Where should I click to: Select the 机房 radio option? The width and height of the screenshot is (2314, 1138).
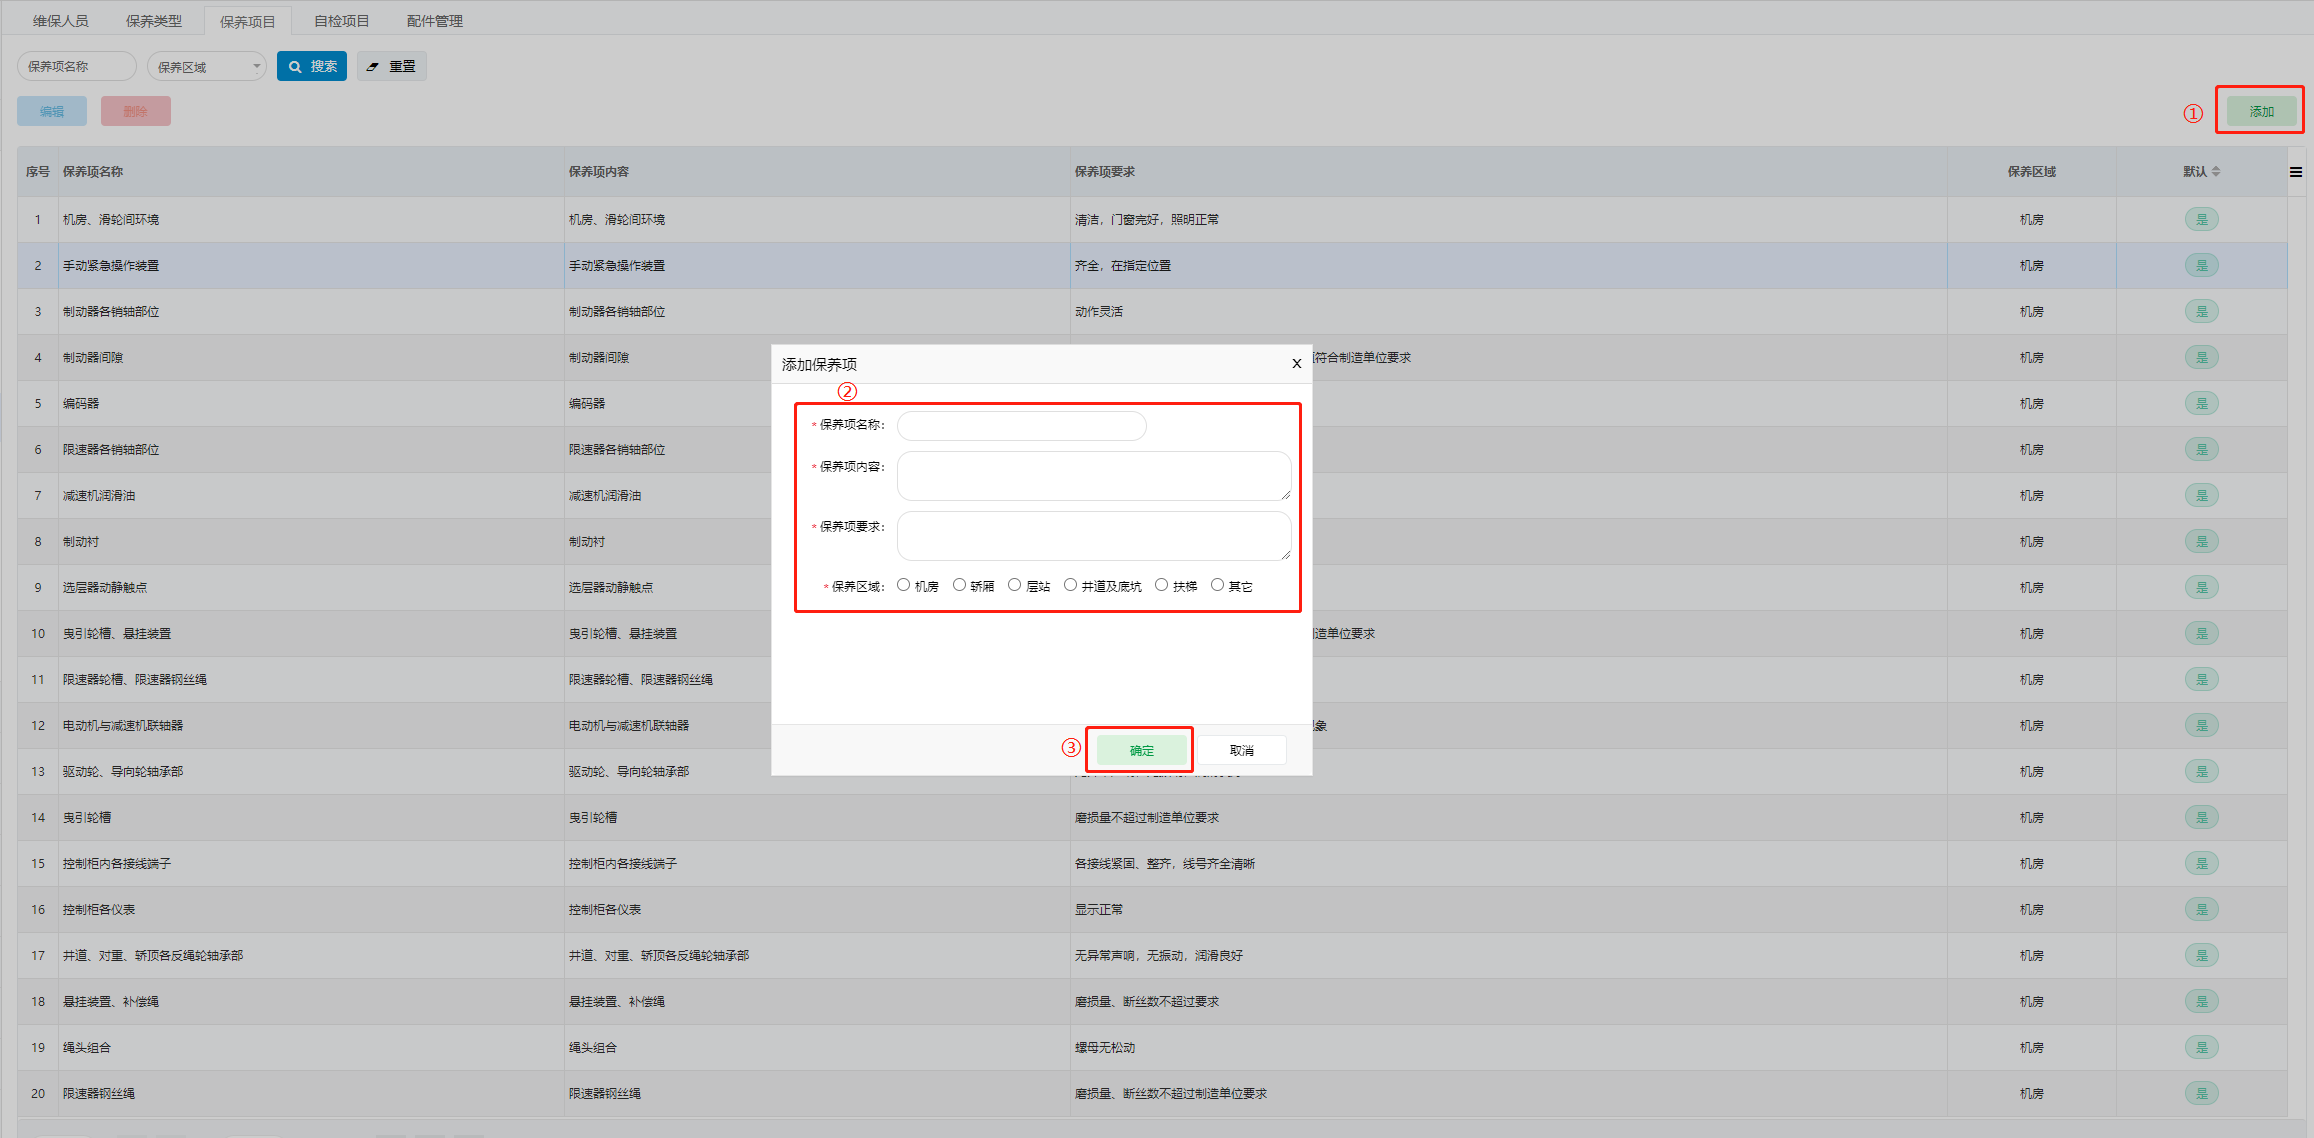coord(904,585)
